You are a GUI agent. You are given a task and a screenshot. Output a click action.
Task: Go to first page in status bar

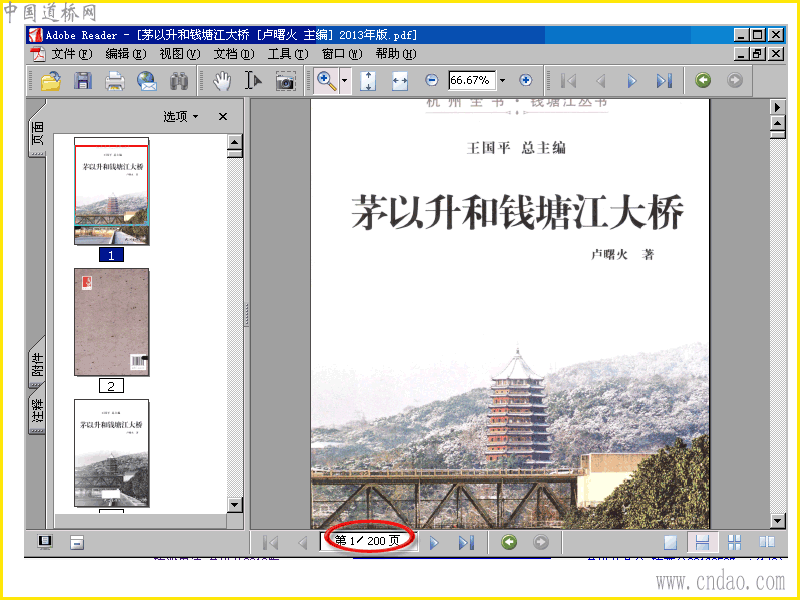tap(270, 542)
